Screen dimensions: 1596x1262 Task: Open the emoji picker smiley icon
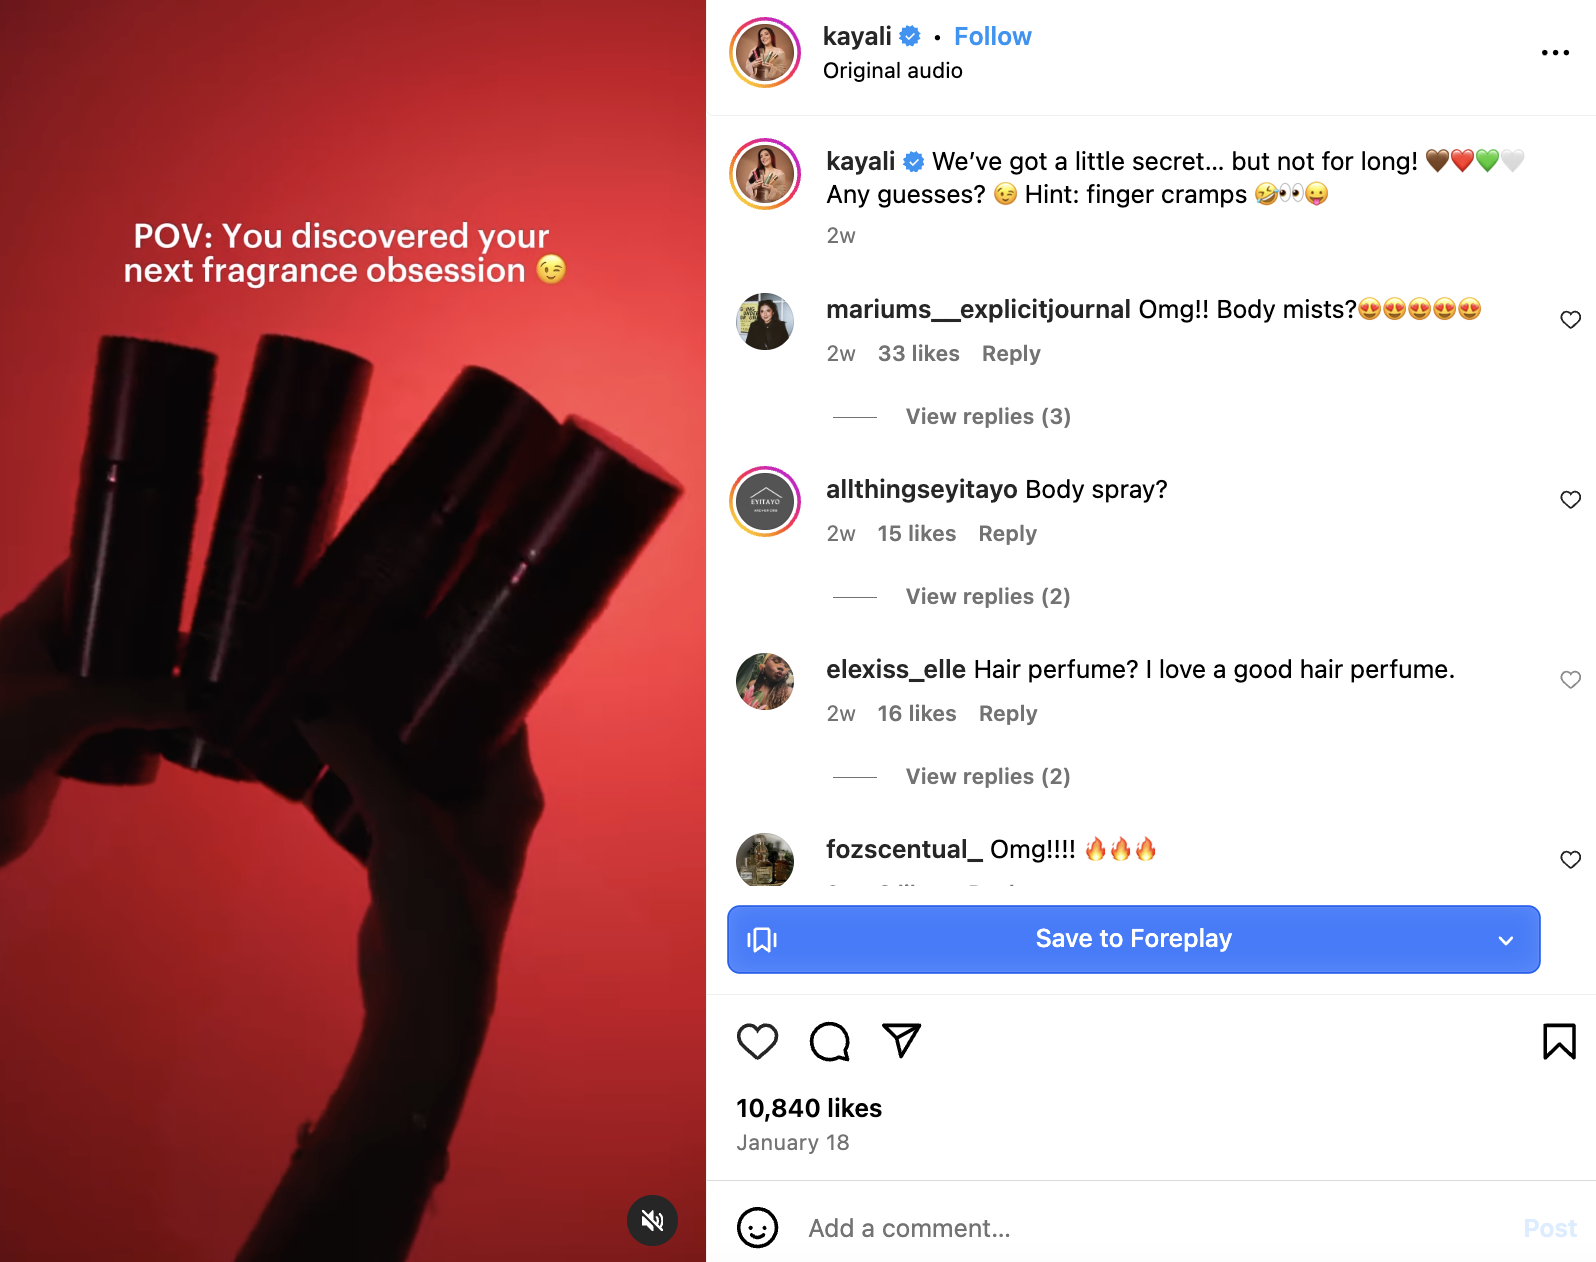click(x=757, y=1227)
